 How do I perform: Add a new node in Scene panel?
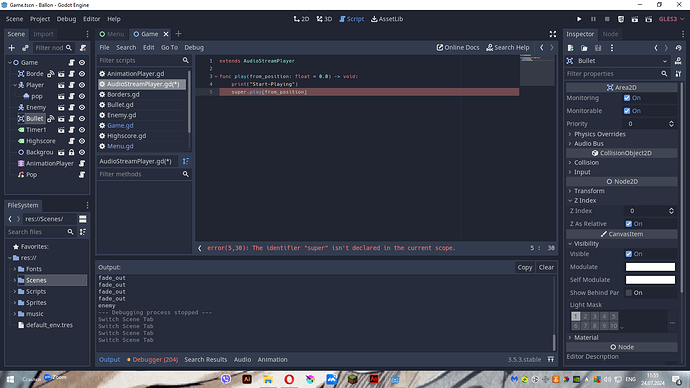[12, 48]
